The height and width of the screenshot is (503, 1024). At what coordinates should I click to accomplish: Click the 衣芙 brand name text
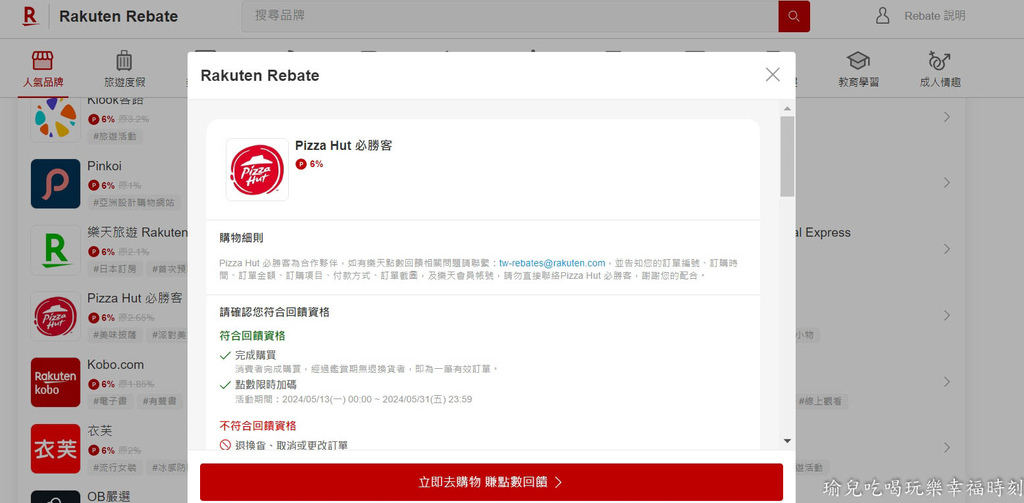tap(100, 430)
